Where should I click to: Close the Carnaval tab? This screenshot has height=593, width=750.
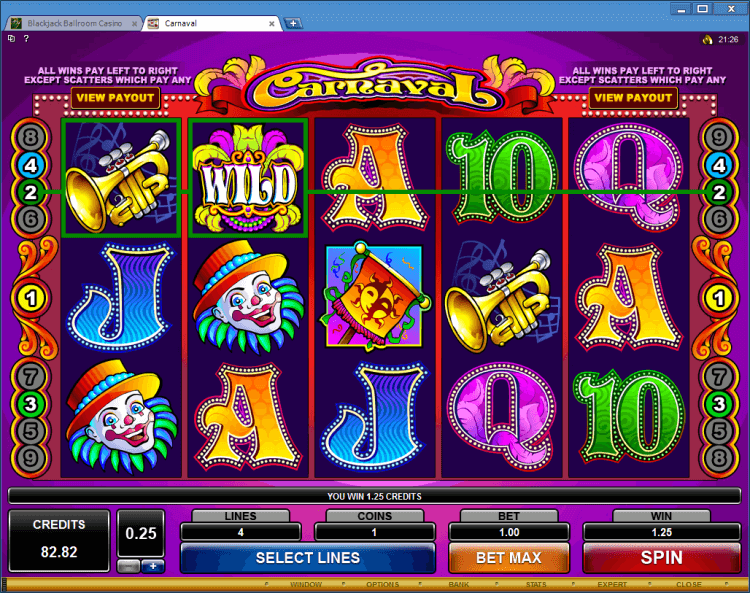pos(272,23)
